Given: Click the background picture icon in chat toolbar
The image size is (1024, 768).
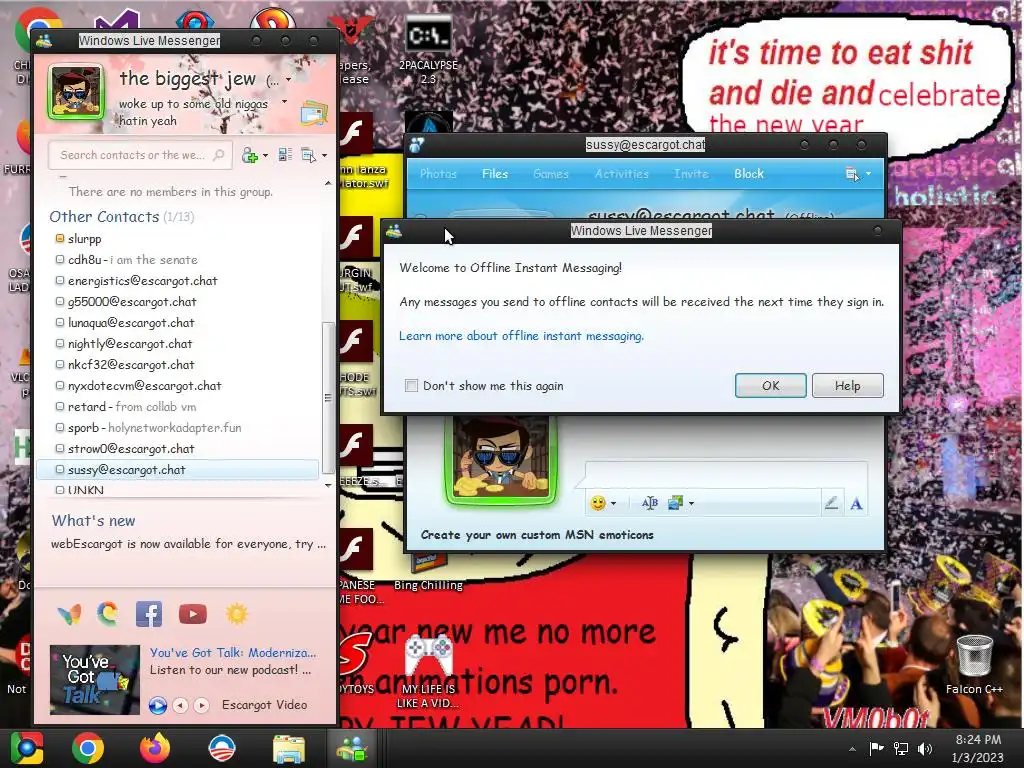Looking at the screenshot, I should (675, 503).
